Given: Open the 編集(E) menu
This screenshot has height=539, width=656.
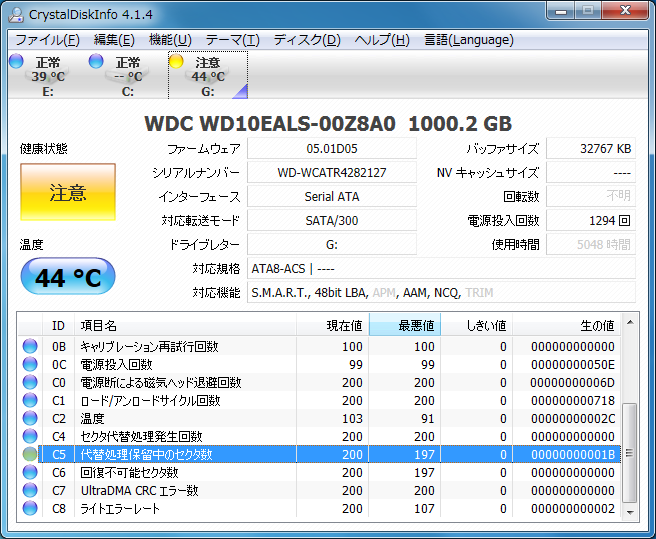Looking at the screenshot, I should 114,40.
